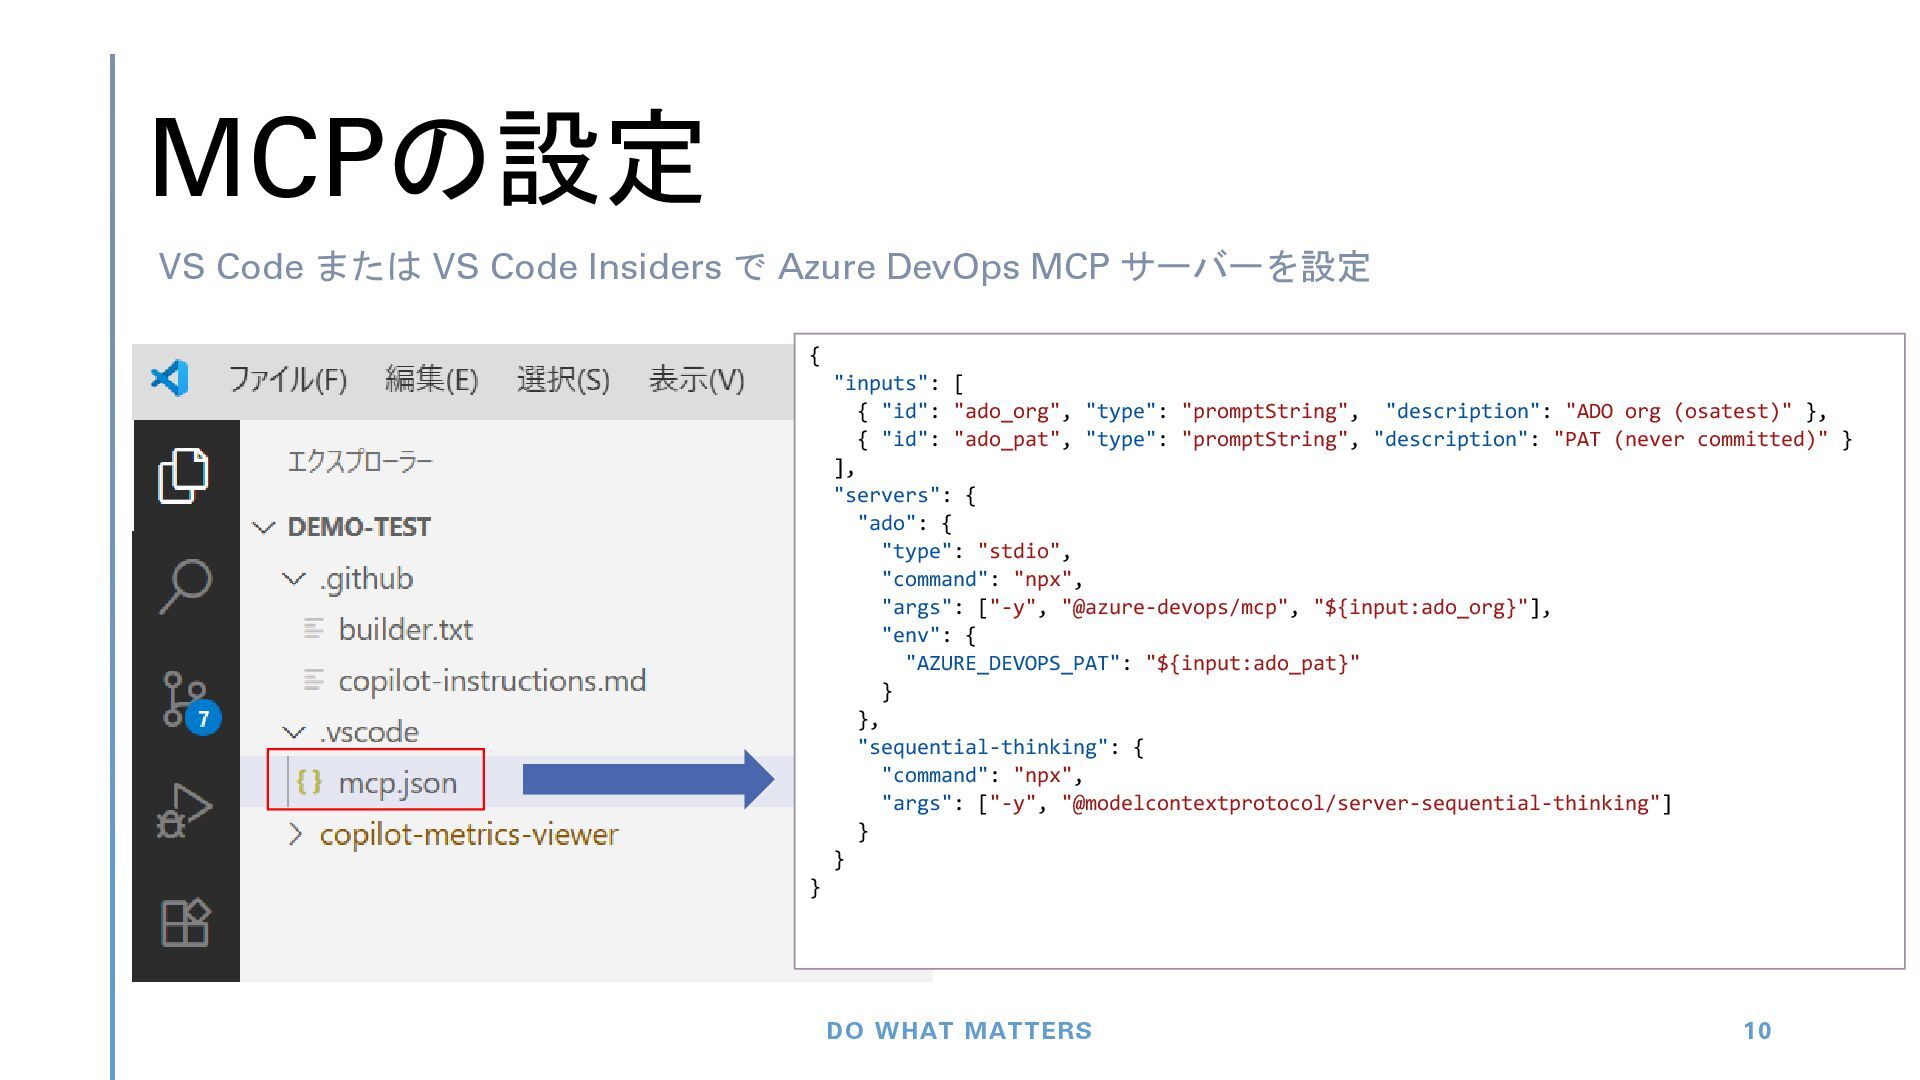
Task: Click the slide page number 10
Action: 1757,1031
